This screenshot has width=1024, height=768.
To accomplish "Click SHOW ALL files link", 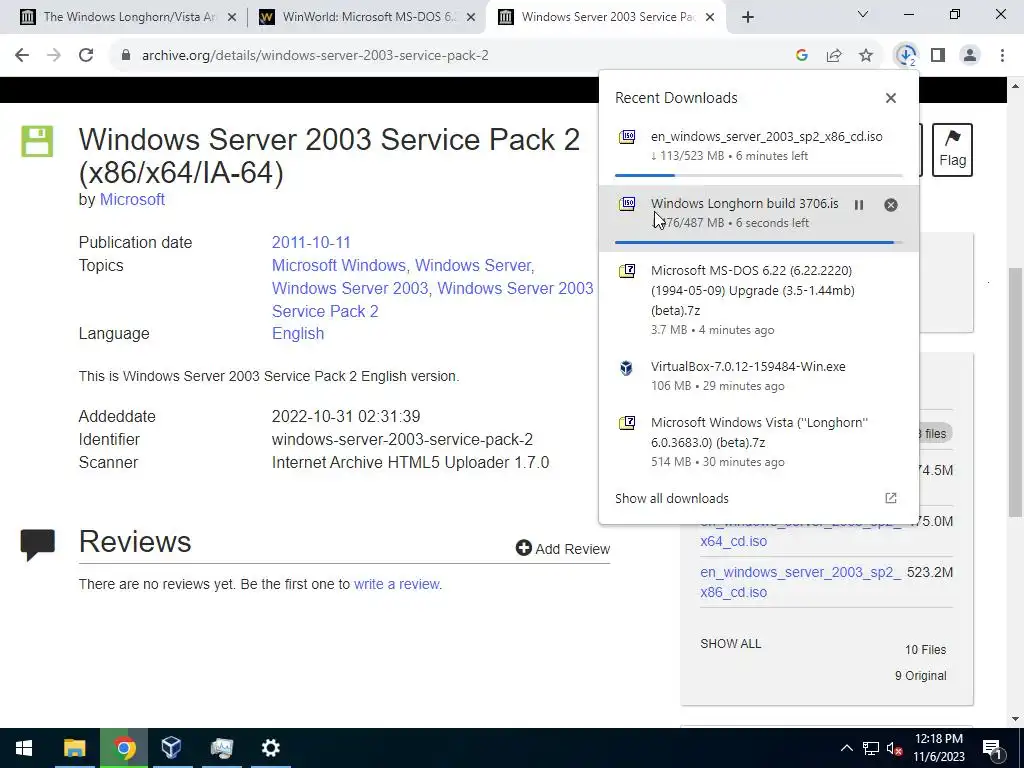I will 730,644.
